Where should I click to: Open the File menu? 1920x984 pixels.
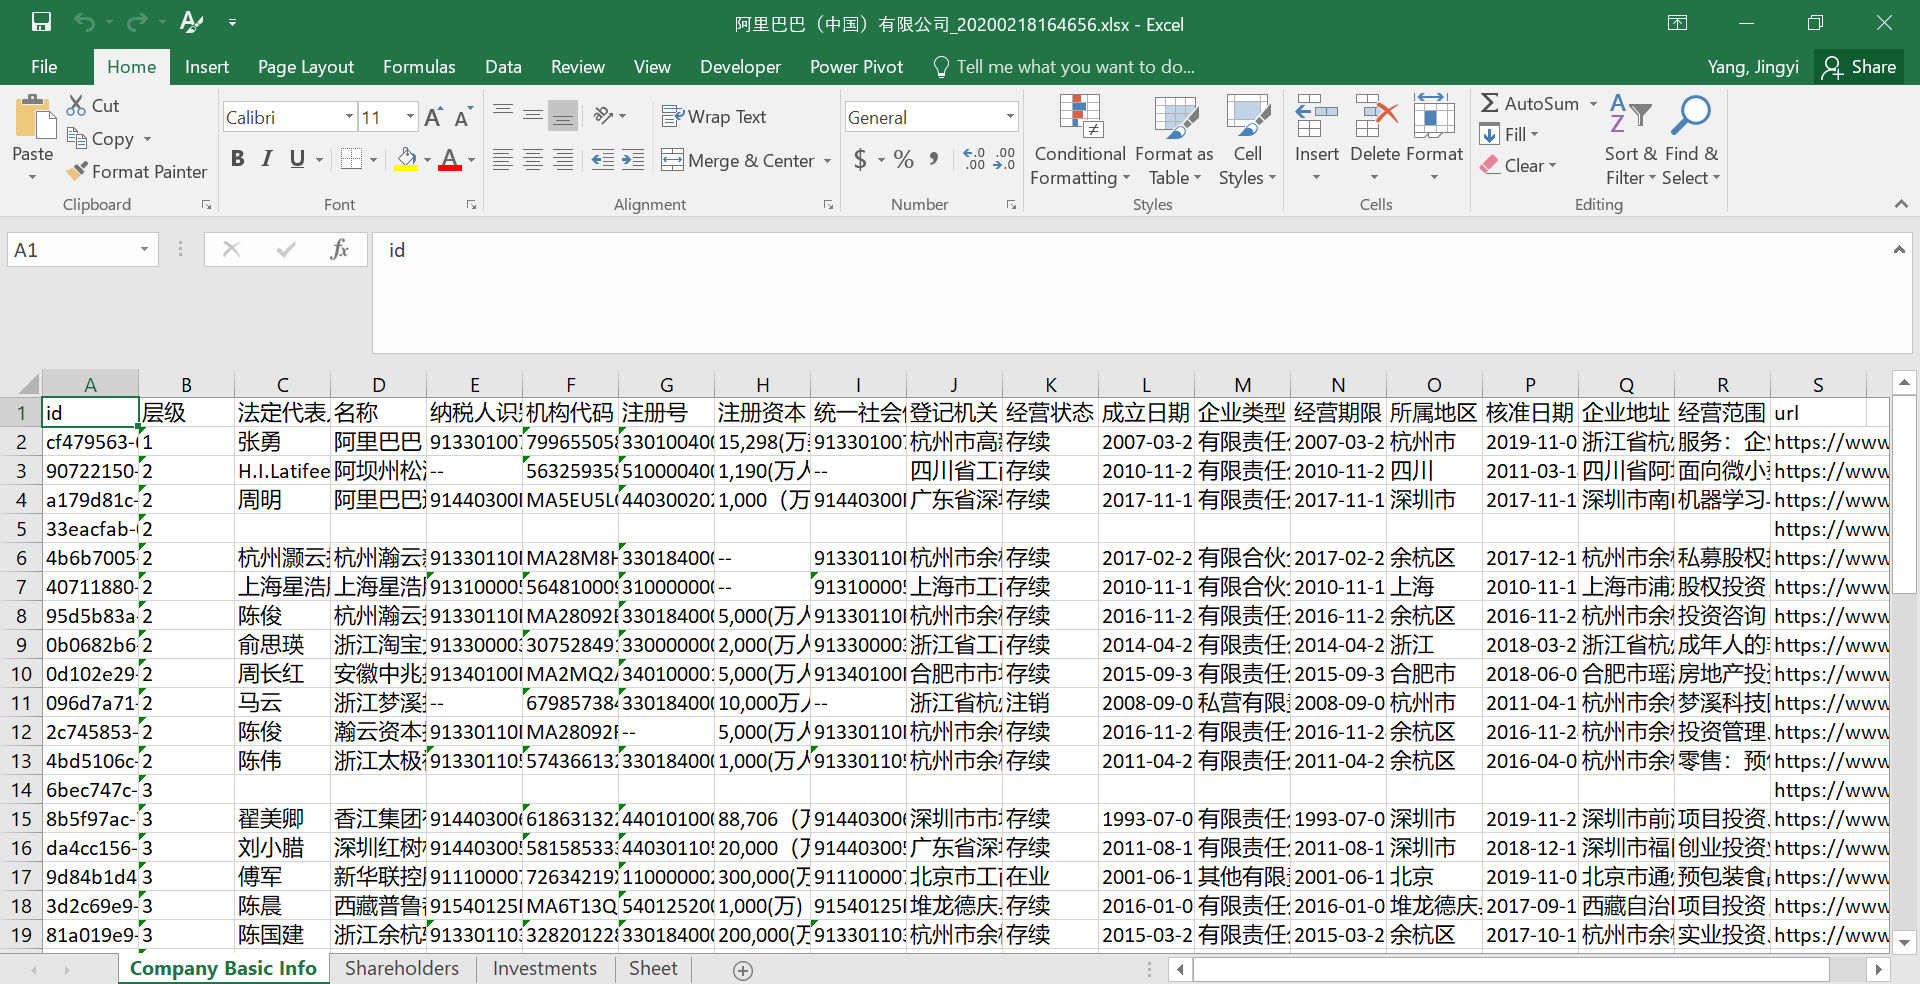click(x=44, y=67)
